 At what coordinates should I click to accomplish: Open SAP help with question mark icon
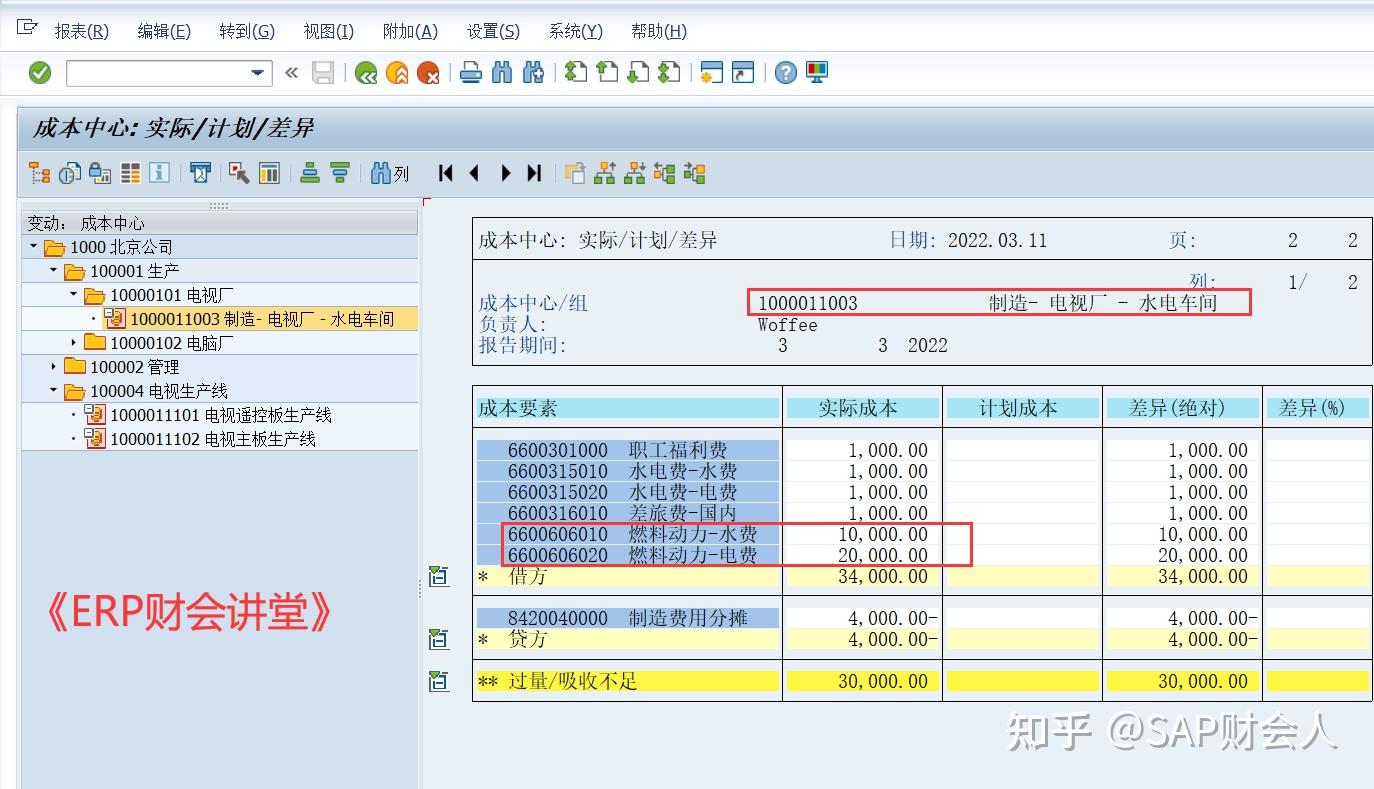[x=785, y=72]
